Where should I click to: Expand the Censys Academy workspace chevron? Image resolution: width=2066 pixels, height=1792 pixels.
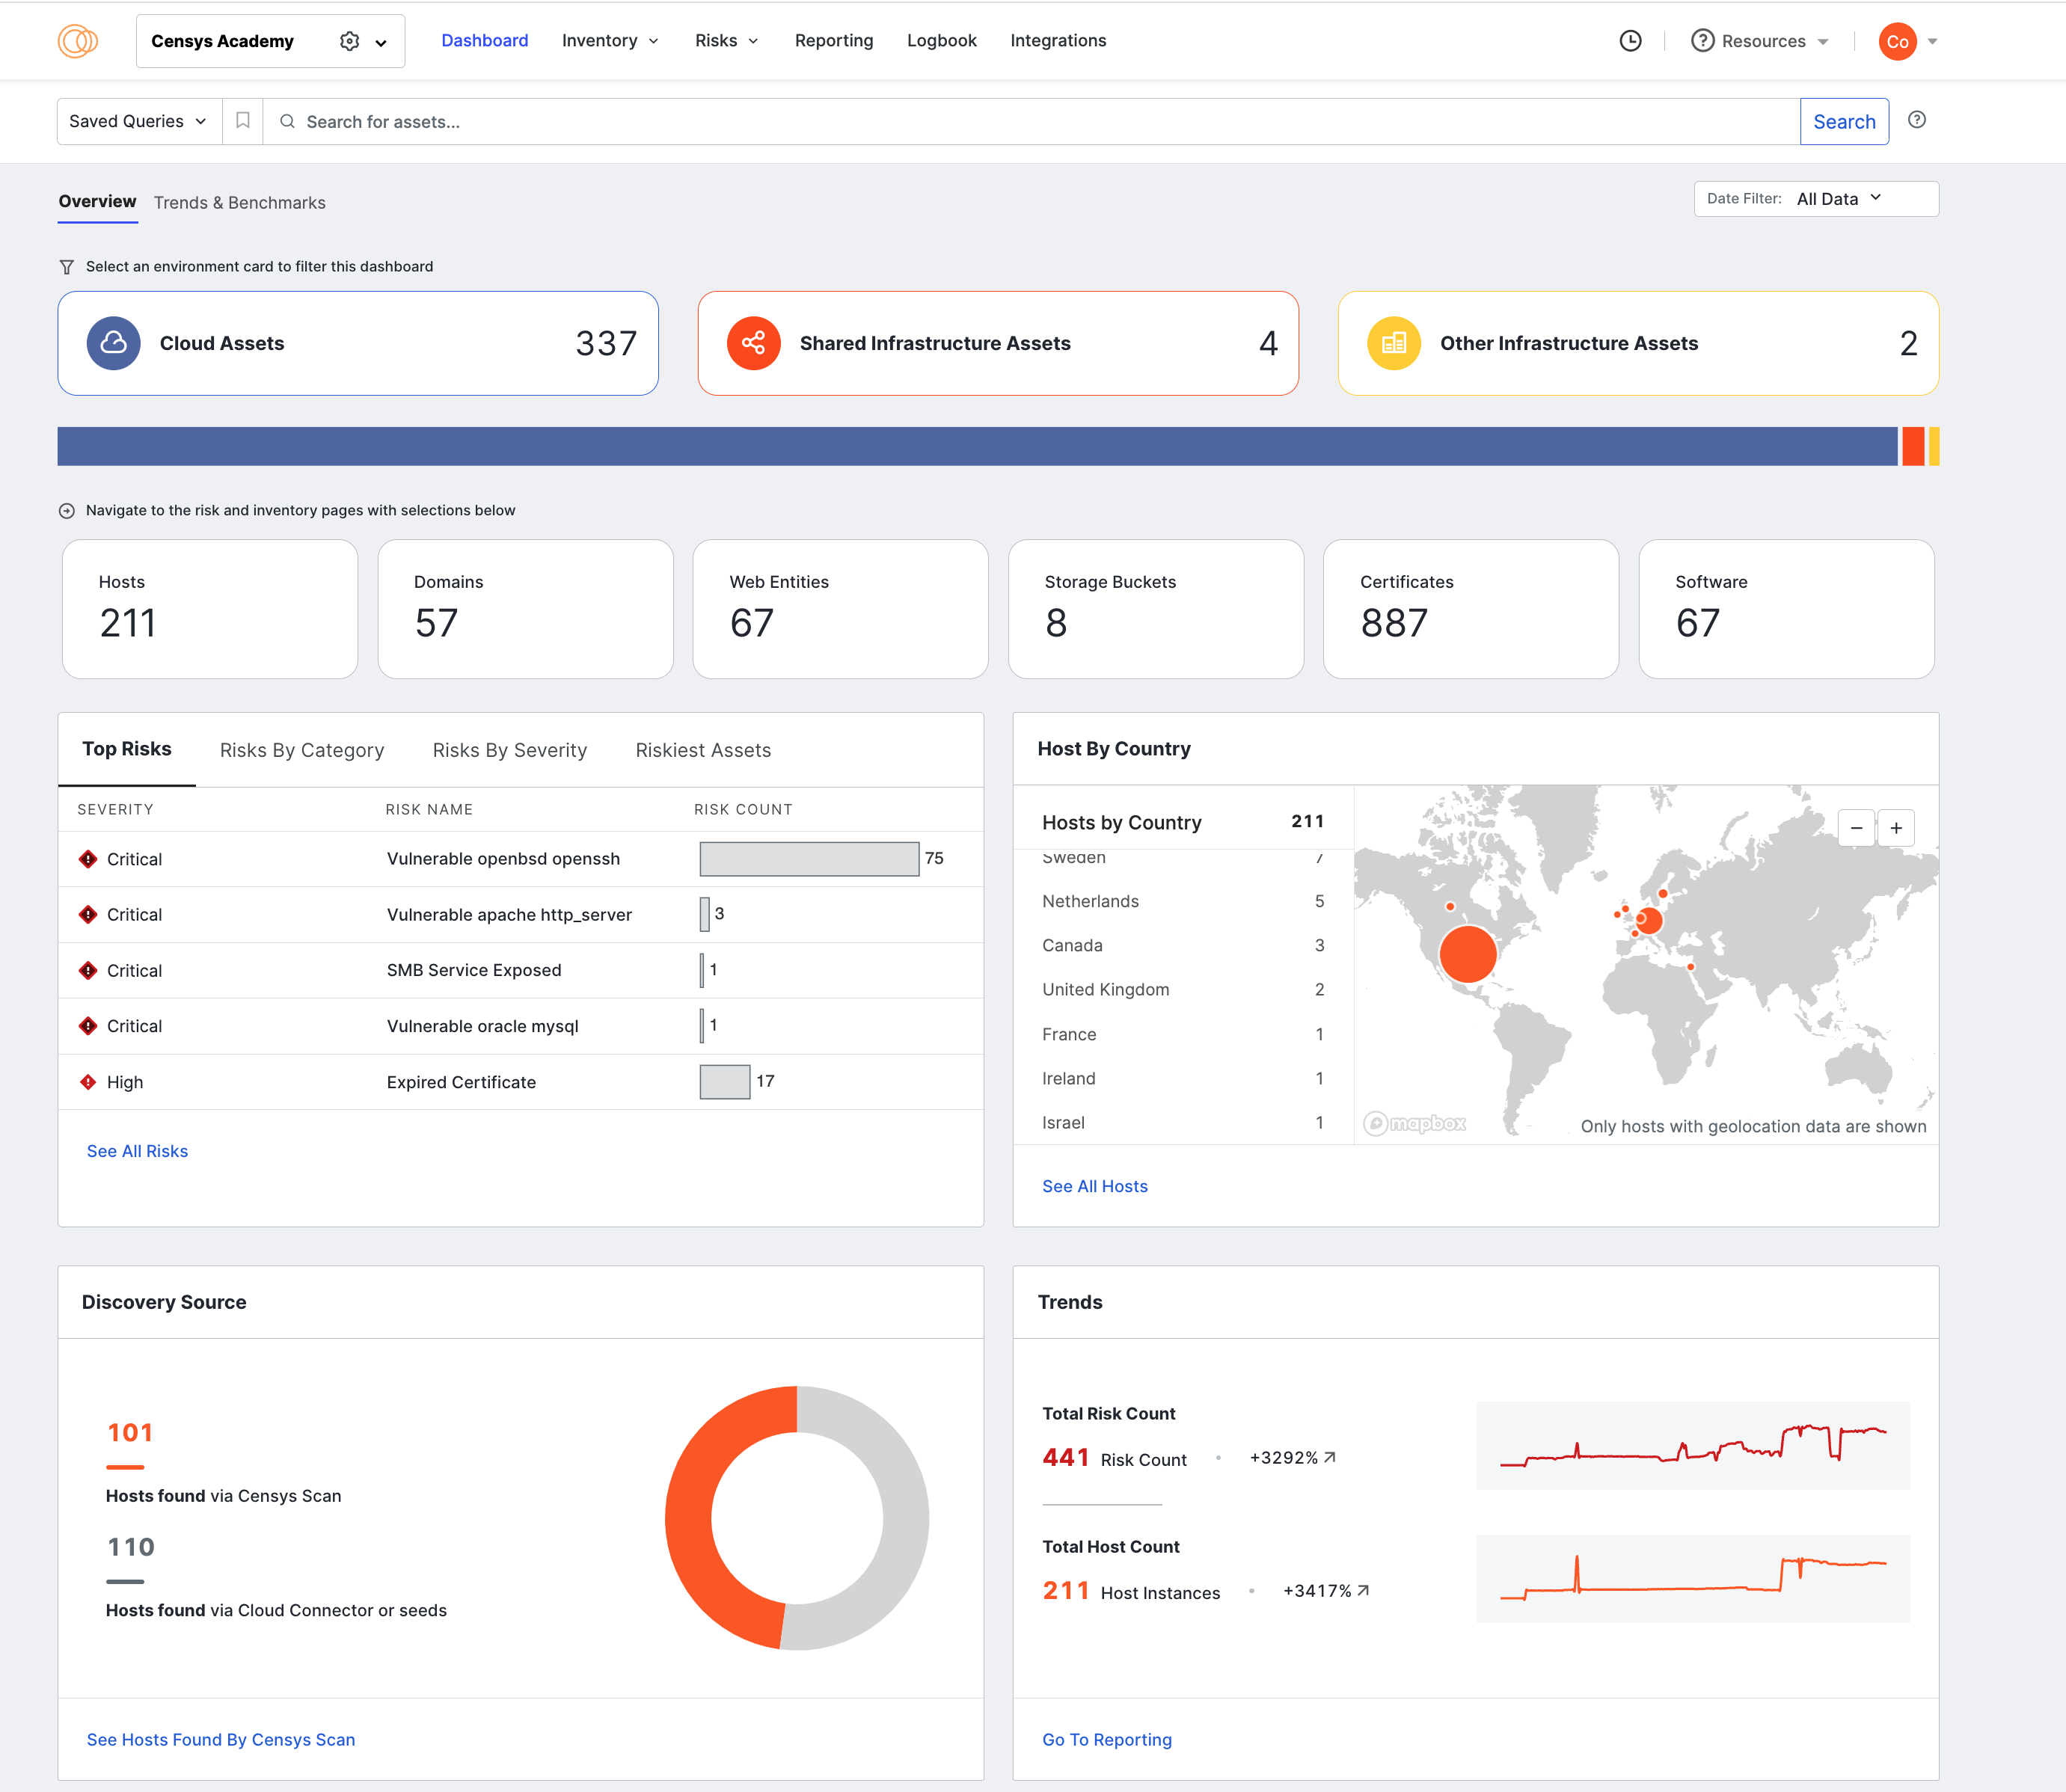pos(381,42)
